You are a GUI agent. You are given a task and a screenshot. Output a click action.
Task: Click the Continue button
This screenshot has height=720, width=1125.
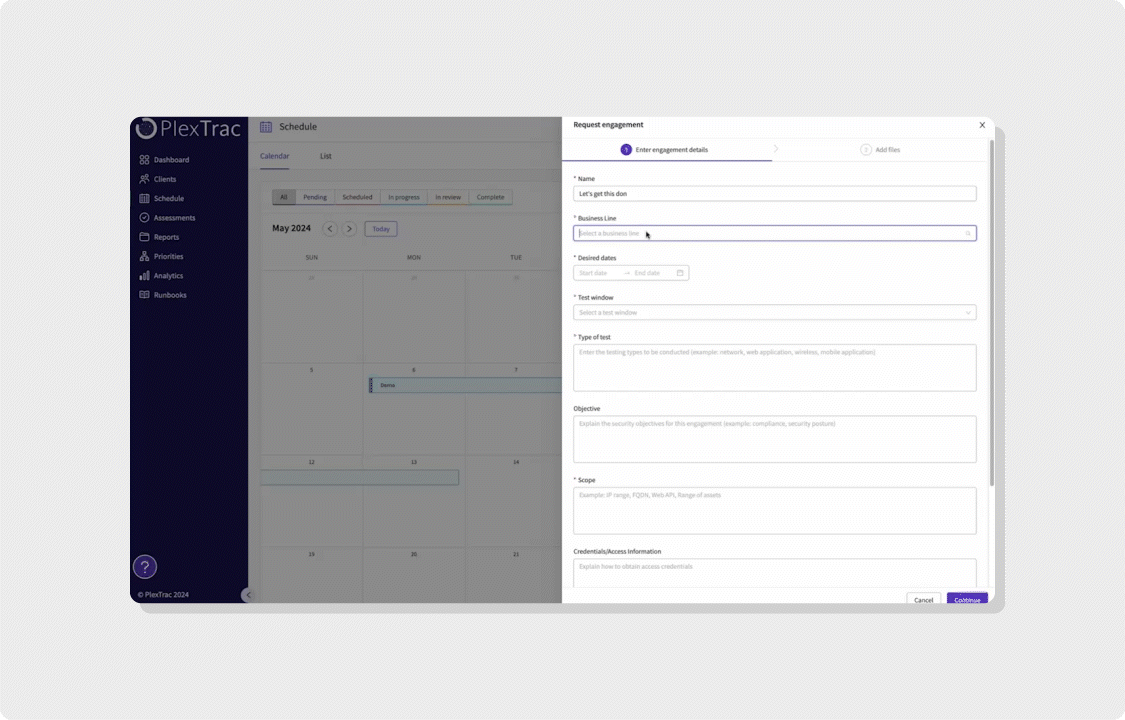pyautogui.click(x=967, y=600)
